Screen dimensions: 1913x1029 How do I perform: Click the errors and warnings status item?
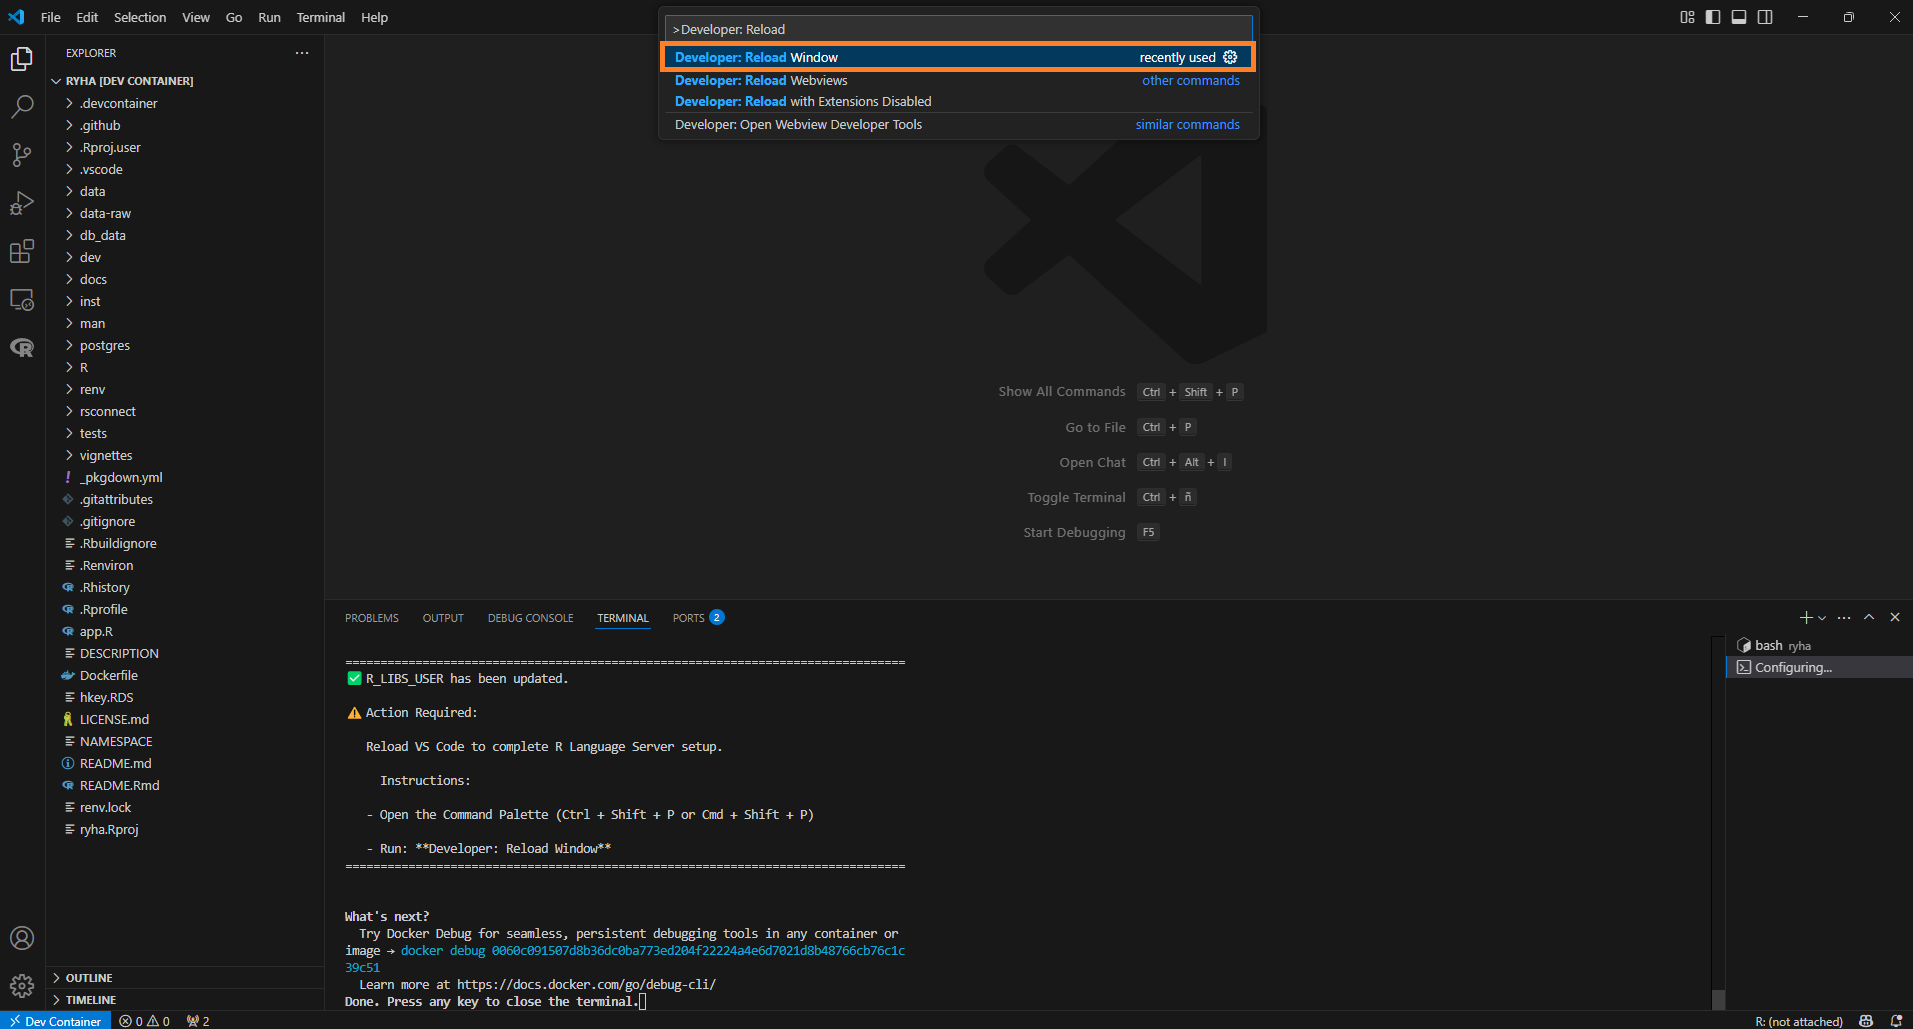144,1021
